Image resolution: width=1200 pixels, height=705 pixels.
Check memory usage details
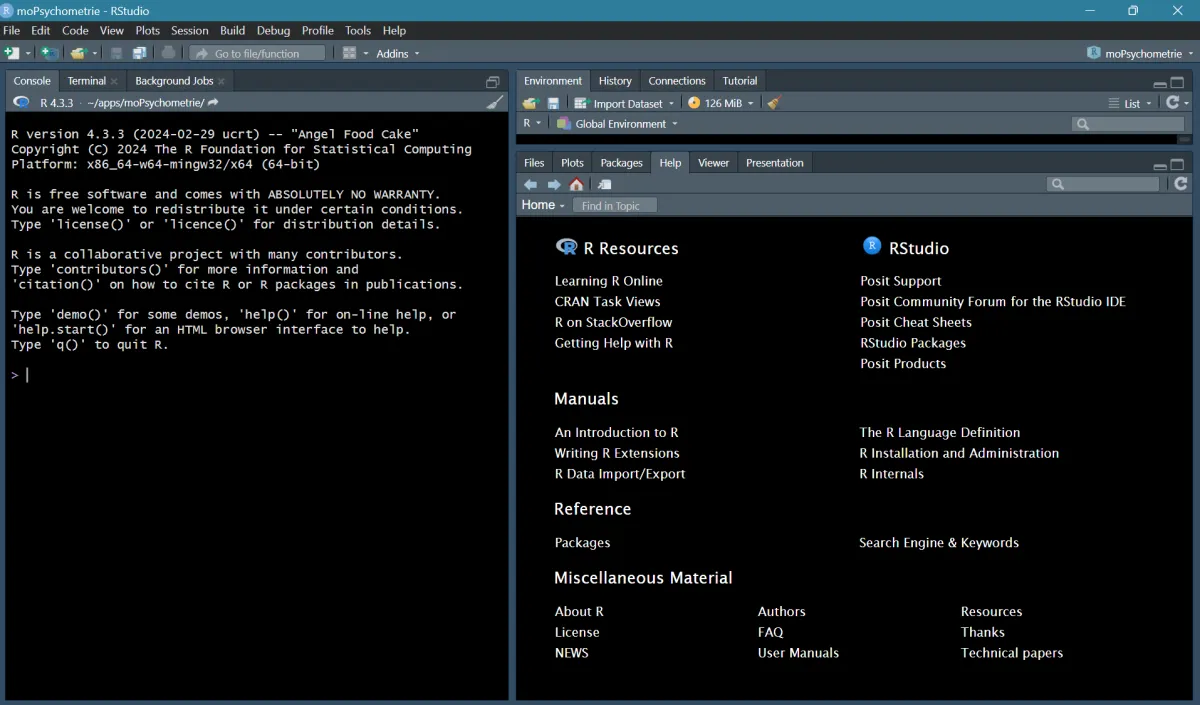coord(722,102)
